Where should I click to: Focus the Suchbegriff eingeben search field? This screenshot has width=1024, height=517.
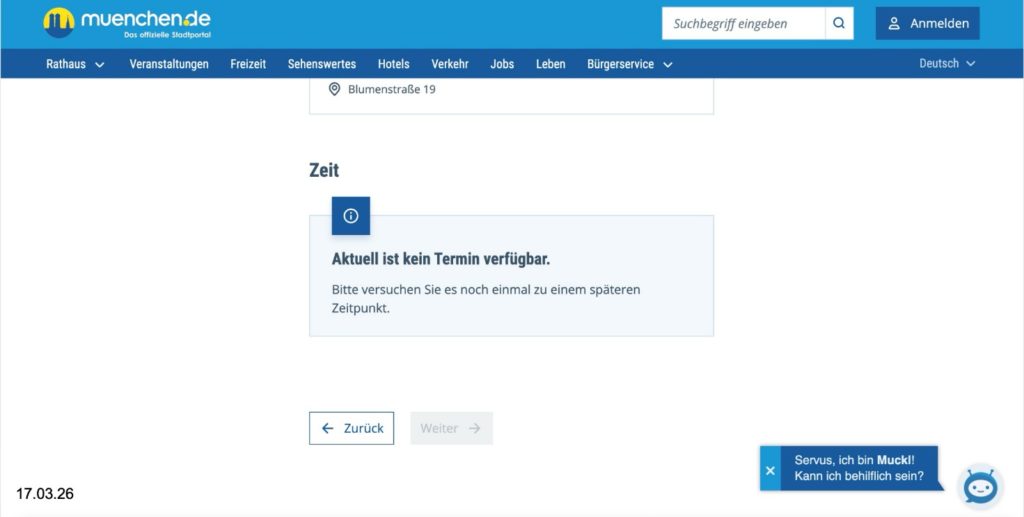pyautogui.click(x=743, y=23)
